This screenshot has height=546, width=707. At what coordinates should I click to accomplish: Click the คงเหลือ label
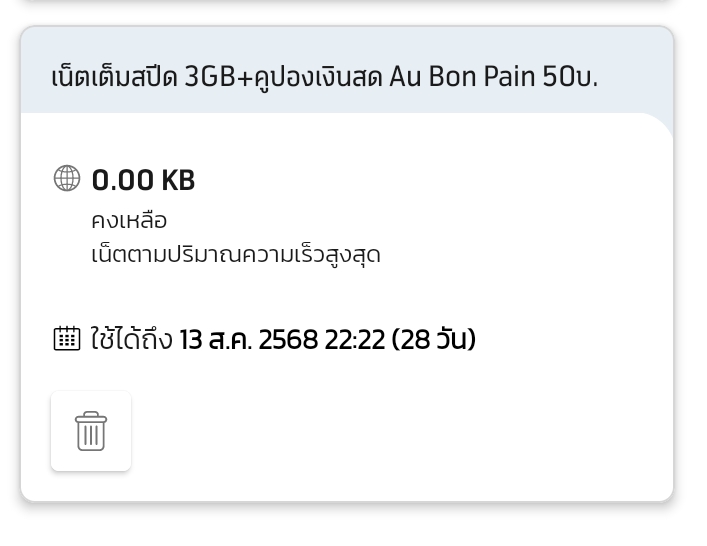tap(129, 220)
